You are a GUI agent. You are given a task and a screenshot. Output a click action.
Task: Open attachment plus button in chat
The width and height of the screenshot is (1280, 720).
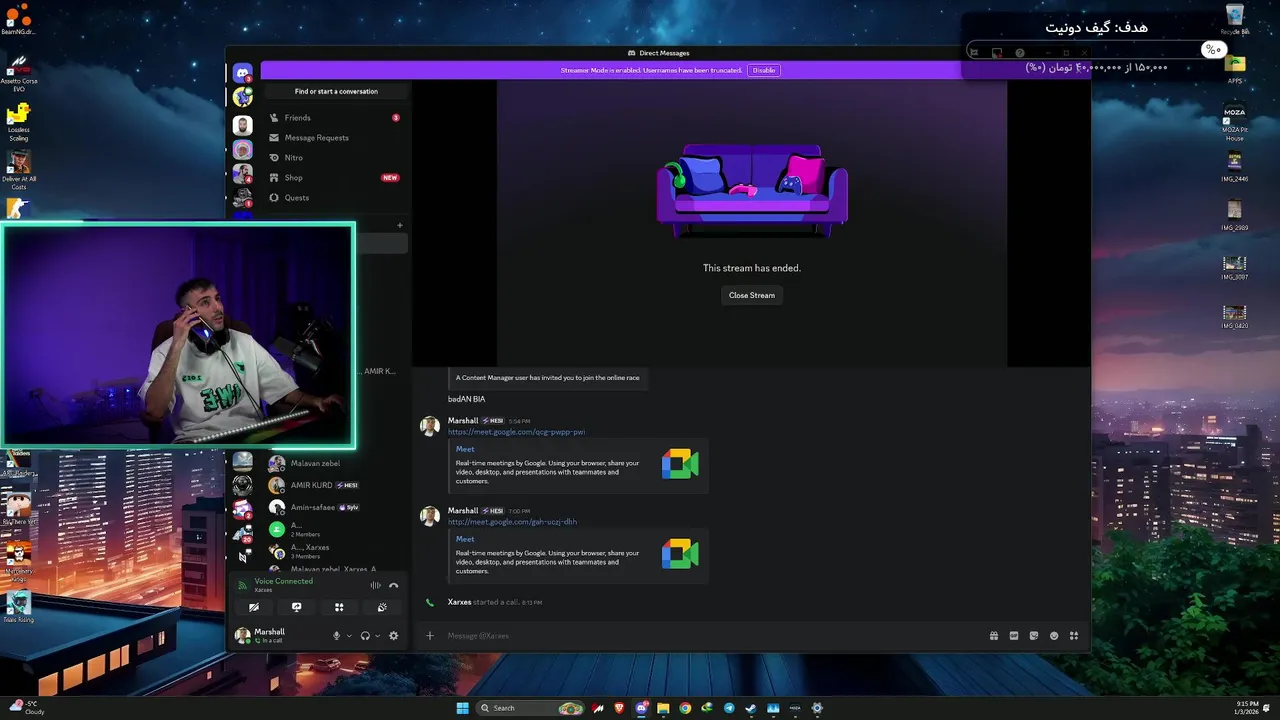[x=430, y=636]
